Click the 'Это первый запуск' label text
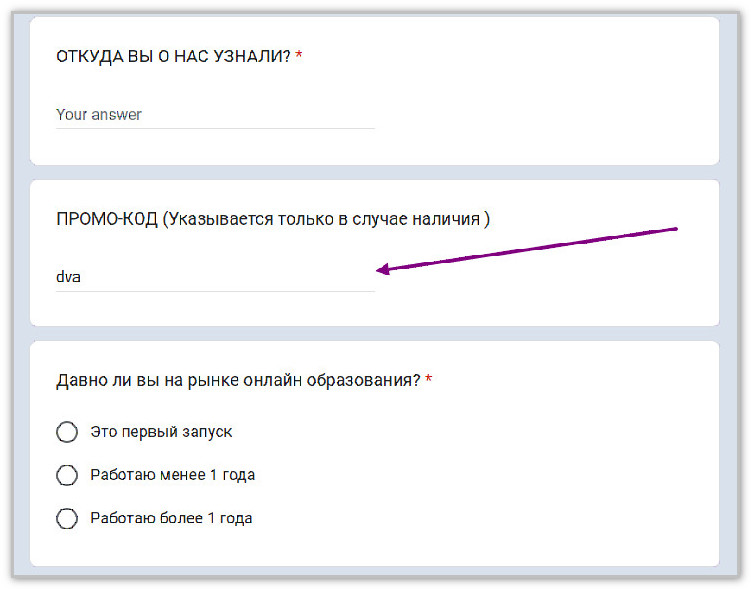Image resolution: width=751 pixels, height=589 pixels. point(161,432)
